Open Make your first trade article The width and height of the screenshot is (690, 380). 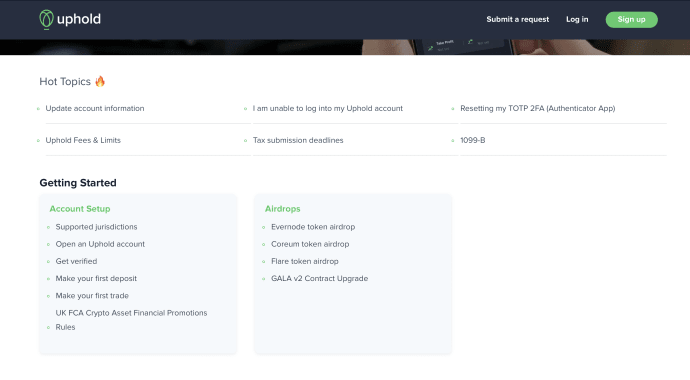(92, 296)
